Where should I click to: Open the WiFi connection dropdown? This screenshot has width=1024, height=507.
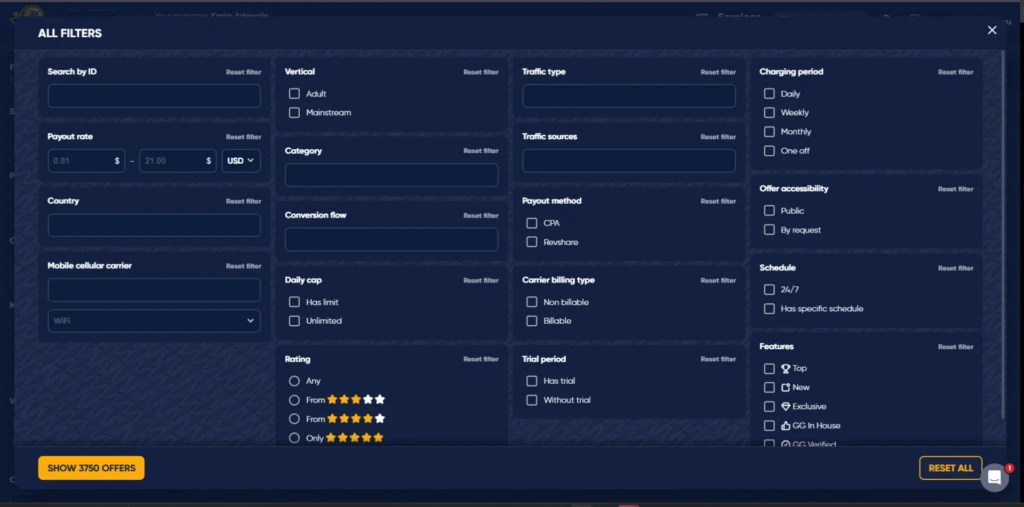(x=154, y=321)
